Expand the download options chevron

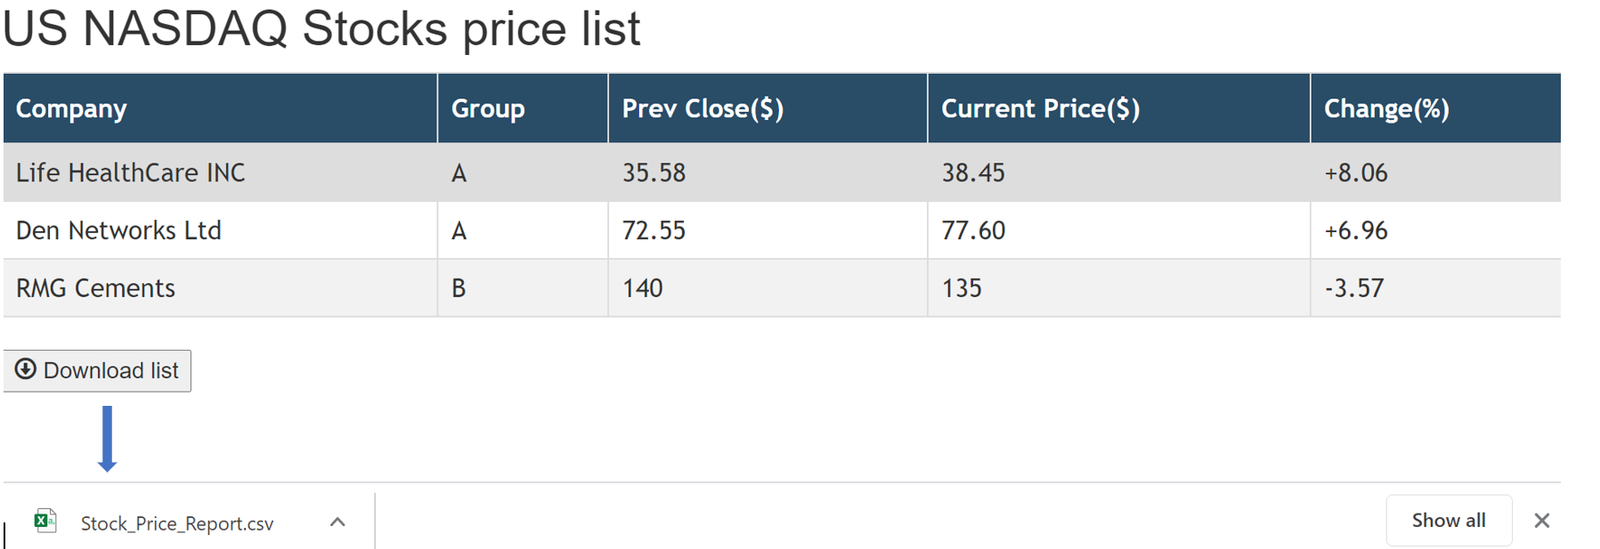pyautogui.click(x=338, y=522)
